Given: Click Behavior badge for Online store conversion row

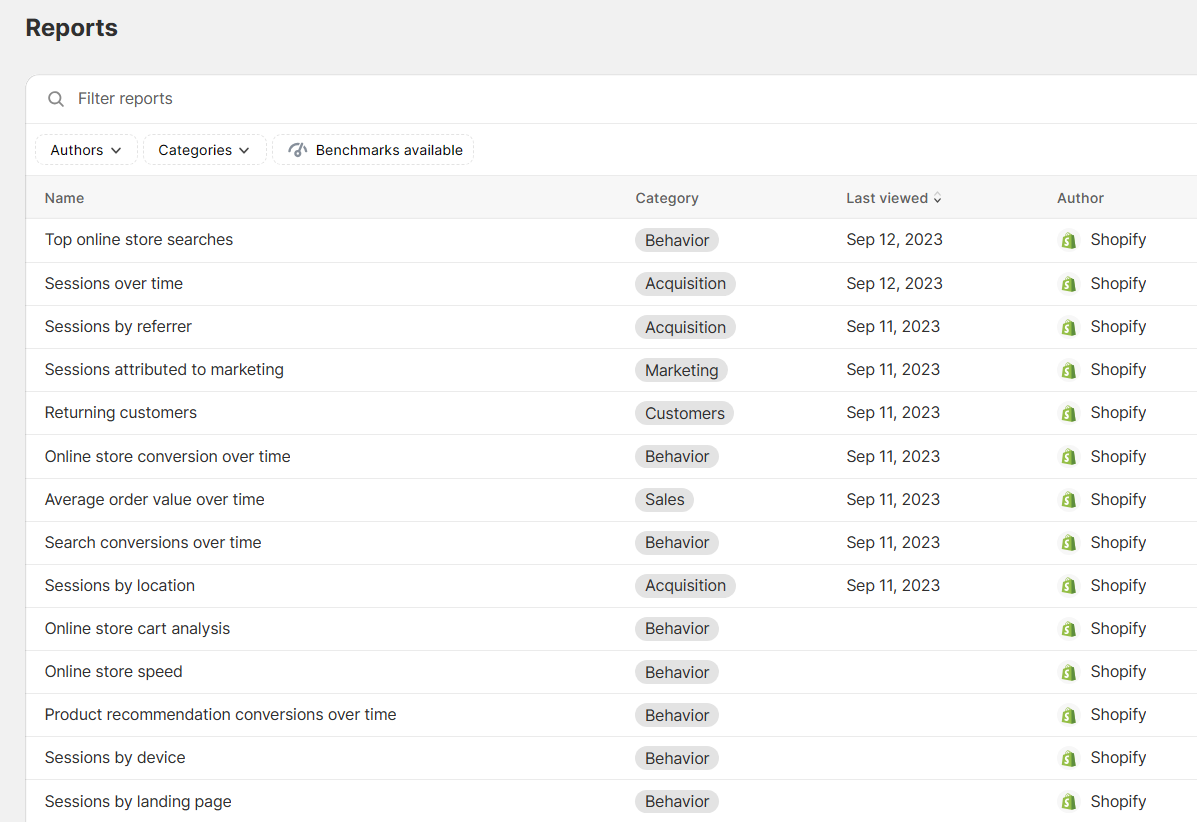Looking at the screenshot, I should (x=676, y=456).
